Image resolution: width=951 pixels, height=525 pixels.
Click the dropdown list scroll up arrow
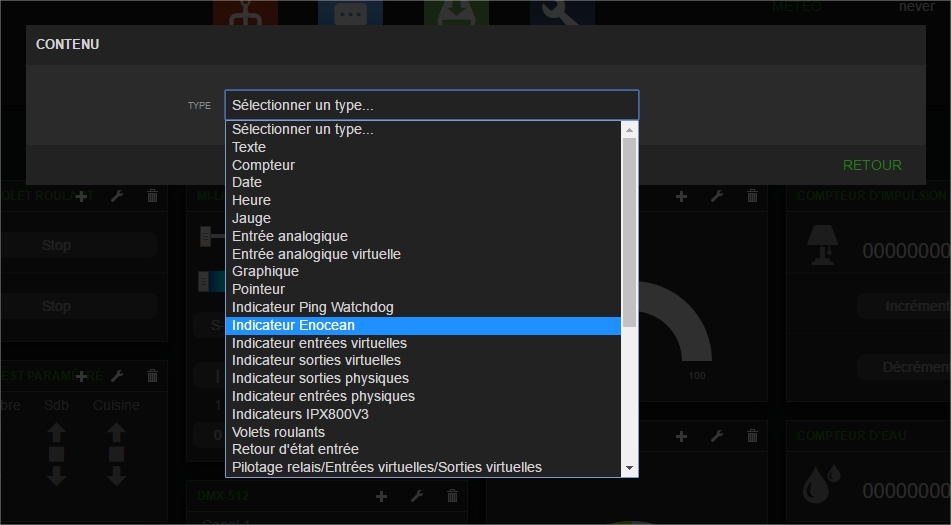click(x=629, y=129)
